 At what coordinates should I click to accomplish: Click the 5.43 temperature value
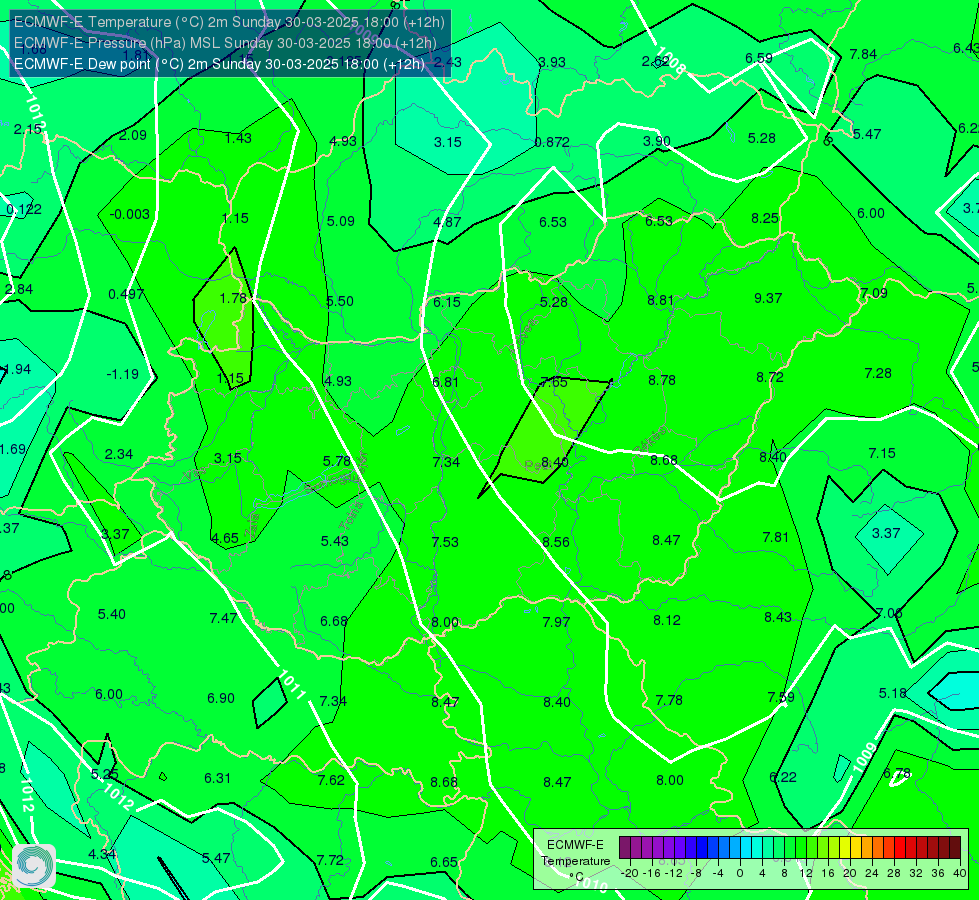tap(335, 541)
